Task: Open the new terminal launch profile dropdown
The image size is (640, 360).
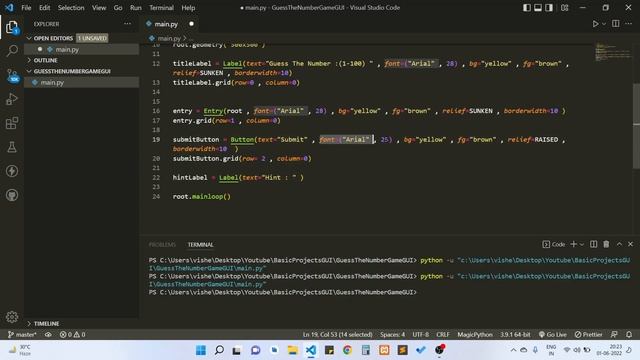Action: point(582,244)
